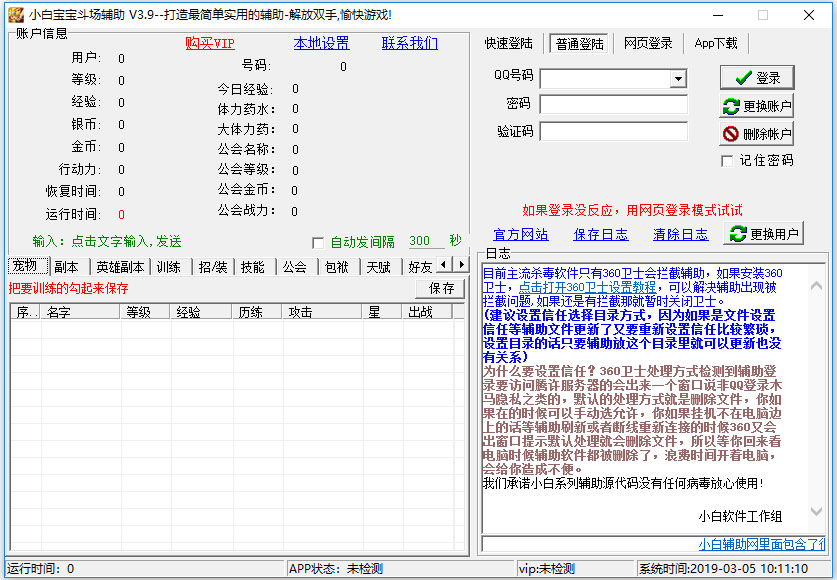The height and width of the screenshot is (580, 837).
Task: Open the QQ号码 dropdown list
Action: [x=678, y=78]
